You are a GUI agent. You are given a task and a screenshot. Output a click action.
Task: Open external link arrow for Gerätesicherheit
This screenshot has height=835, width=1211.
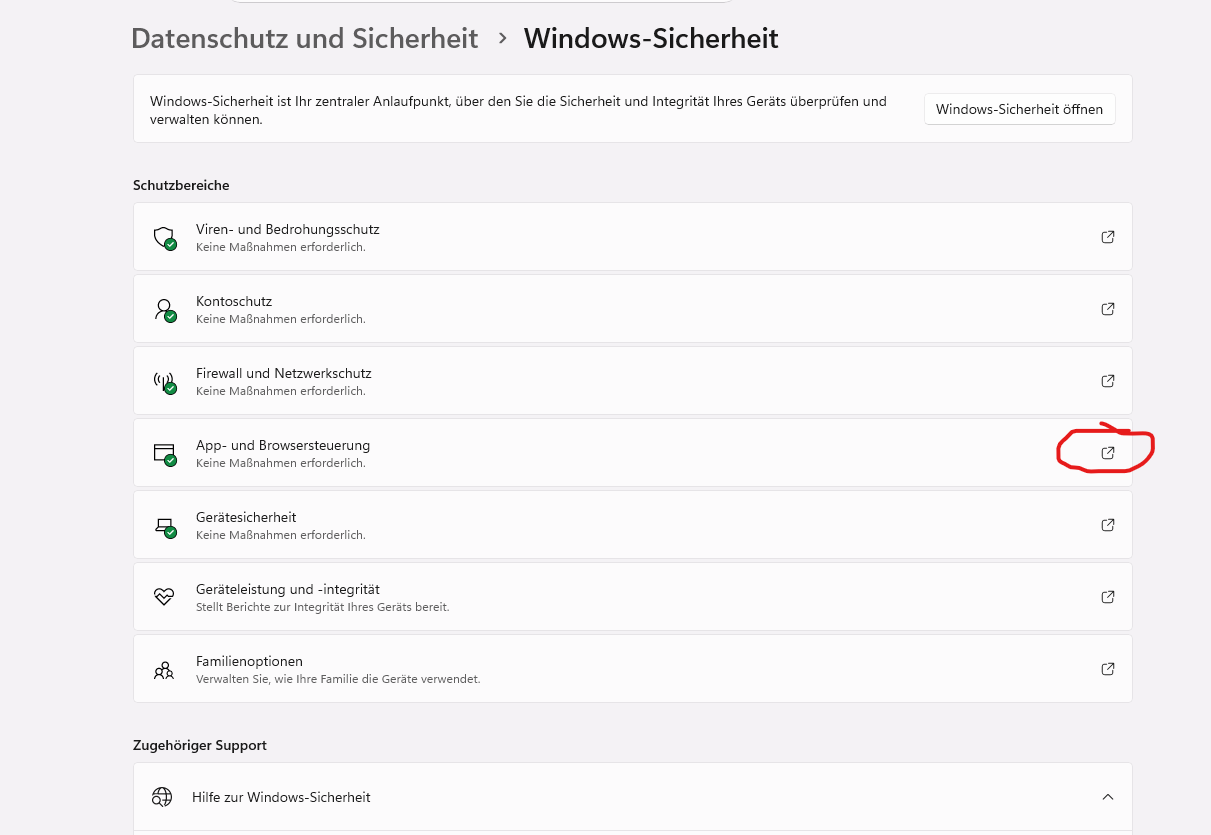pos(1107,525)
